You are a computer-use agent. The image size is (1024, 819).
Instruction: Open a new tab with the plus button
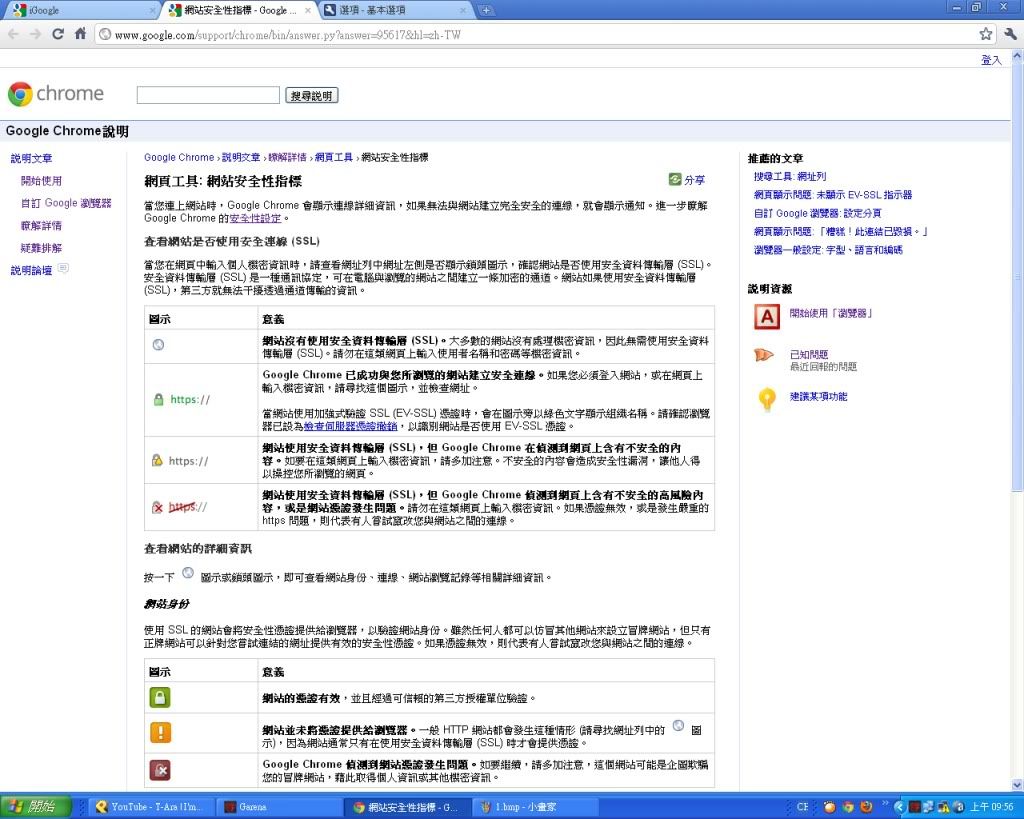pos(486,10)
